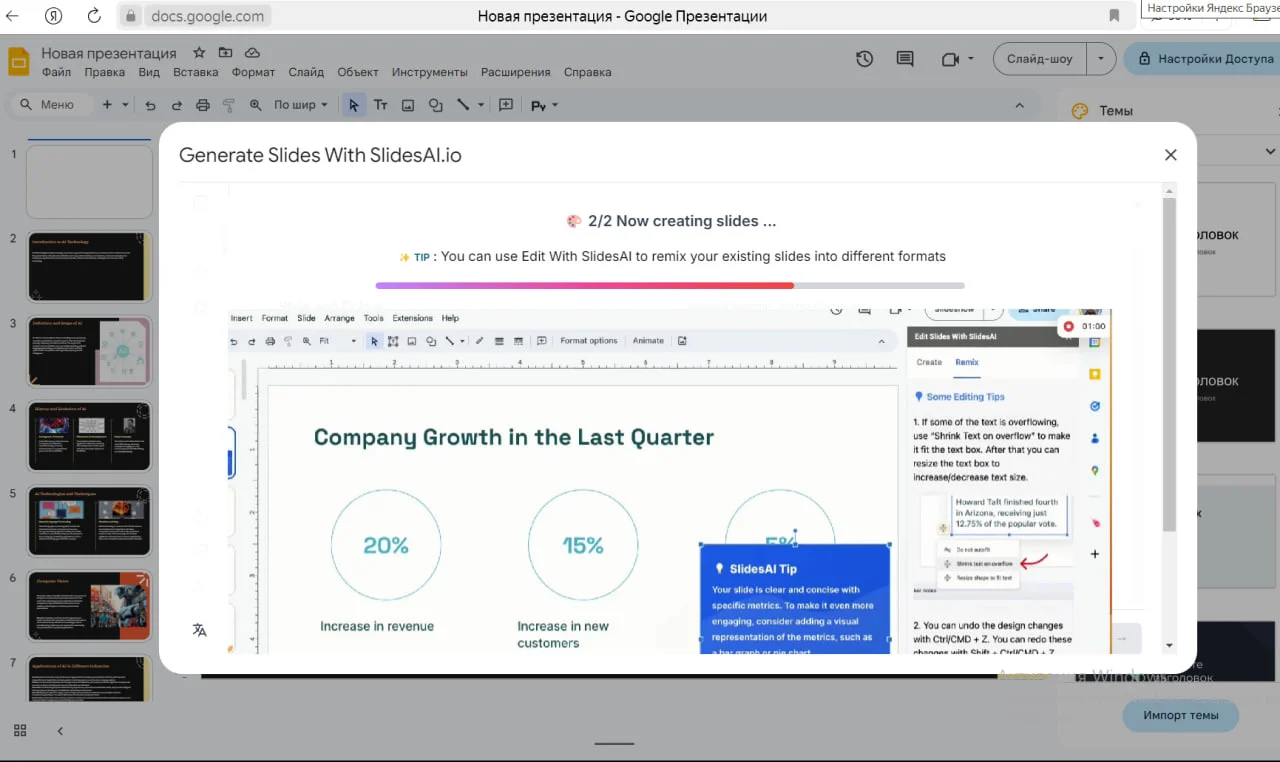
Task: Select slide 3 thumbnail in the filmstrip
Action: 89,351
